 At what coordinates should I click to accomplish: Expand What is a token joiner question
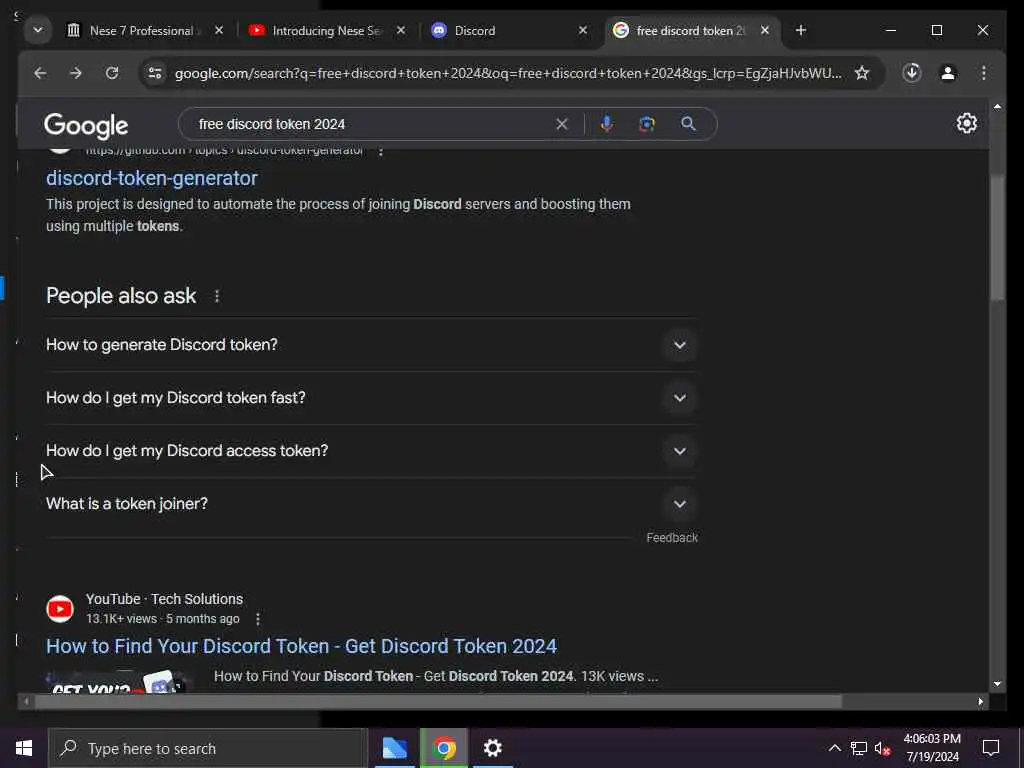click(x=371, y=504)
